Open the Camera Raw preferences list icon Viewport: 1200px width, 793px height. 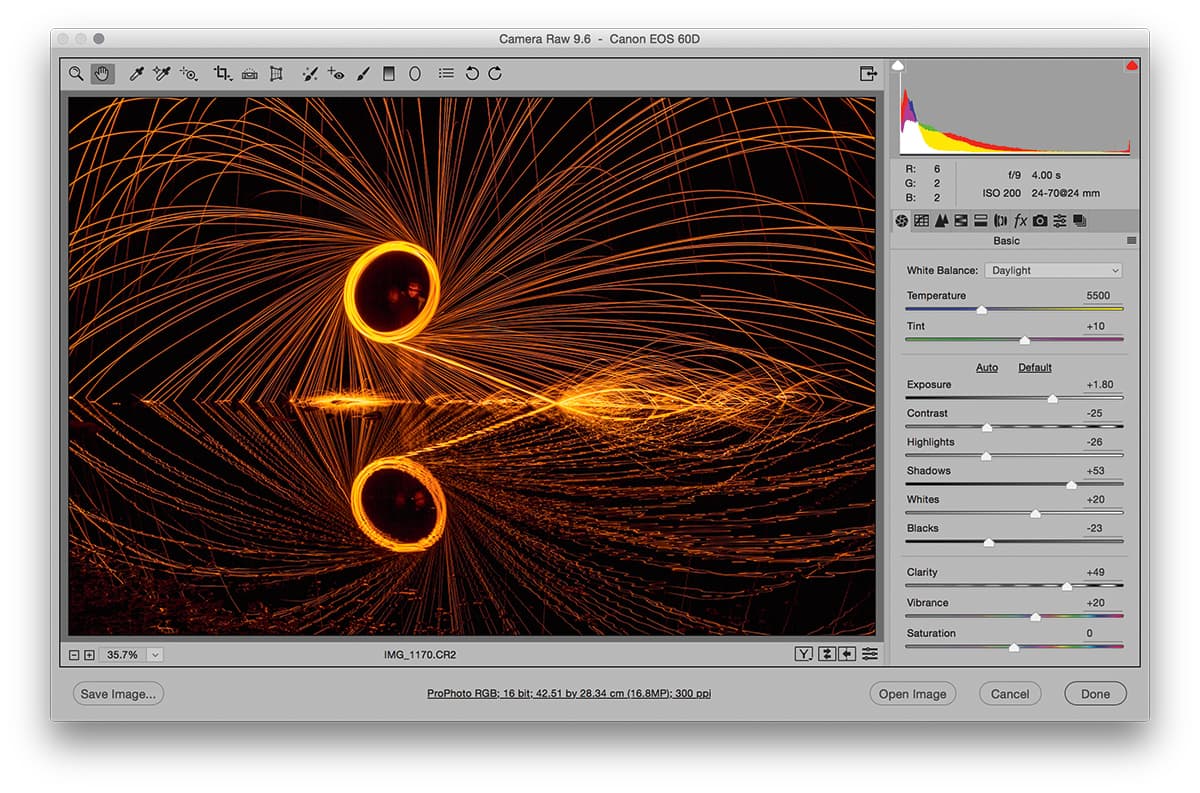pos(446,74)
